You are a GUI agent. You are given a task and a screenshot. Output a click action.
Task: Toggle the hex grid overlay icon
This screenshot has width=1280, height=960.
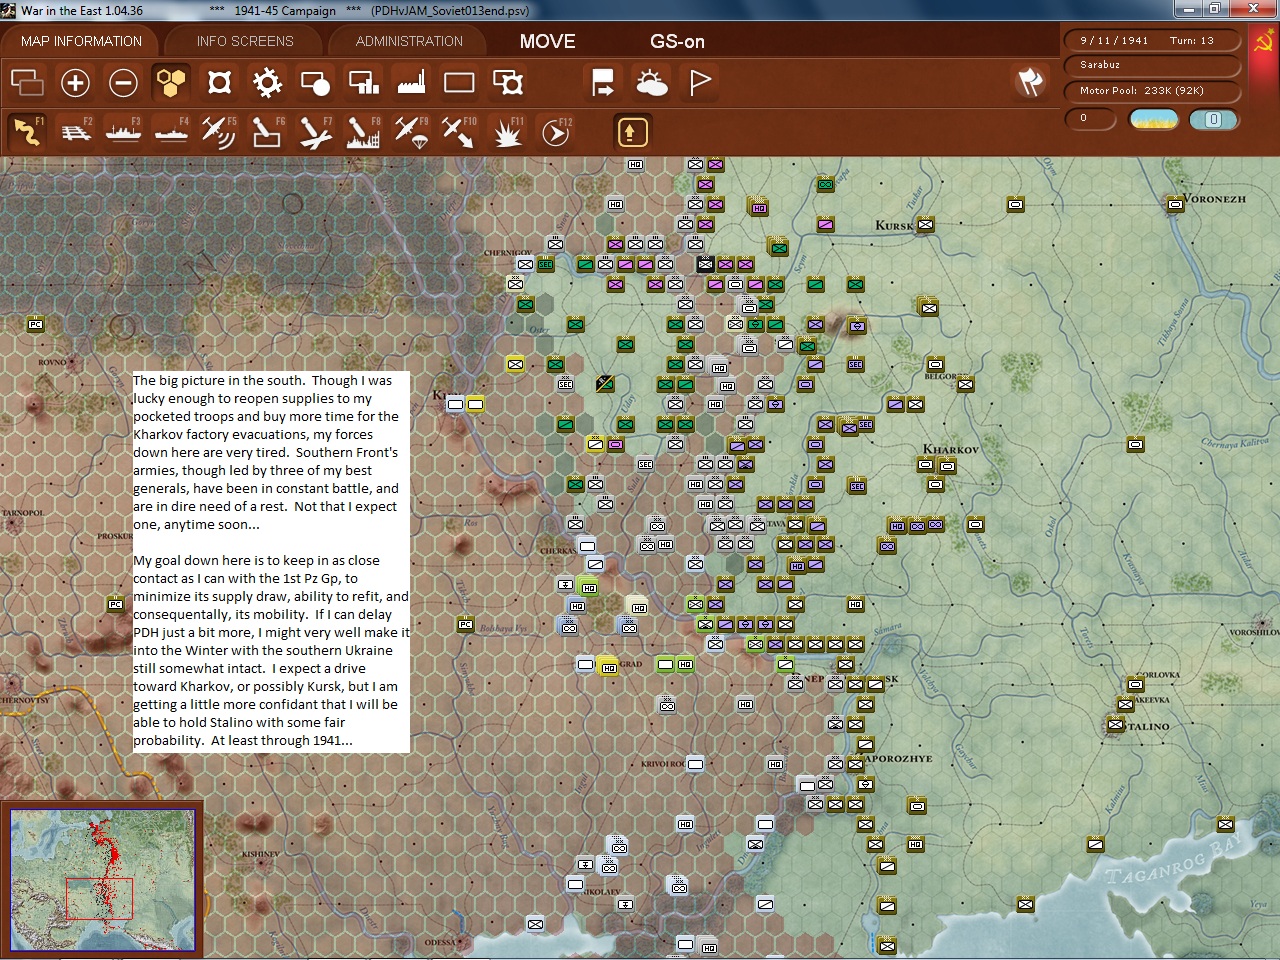[x=171, y=82]
